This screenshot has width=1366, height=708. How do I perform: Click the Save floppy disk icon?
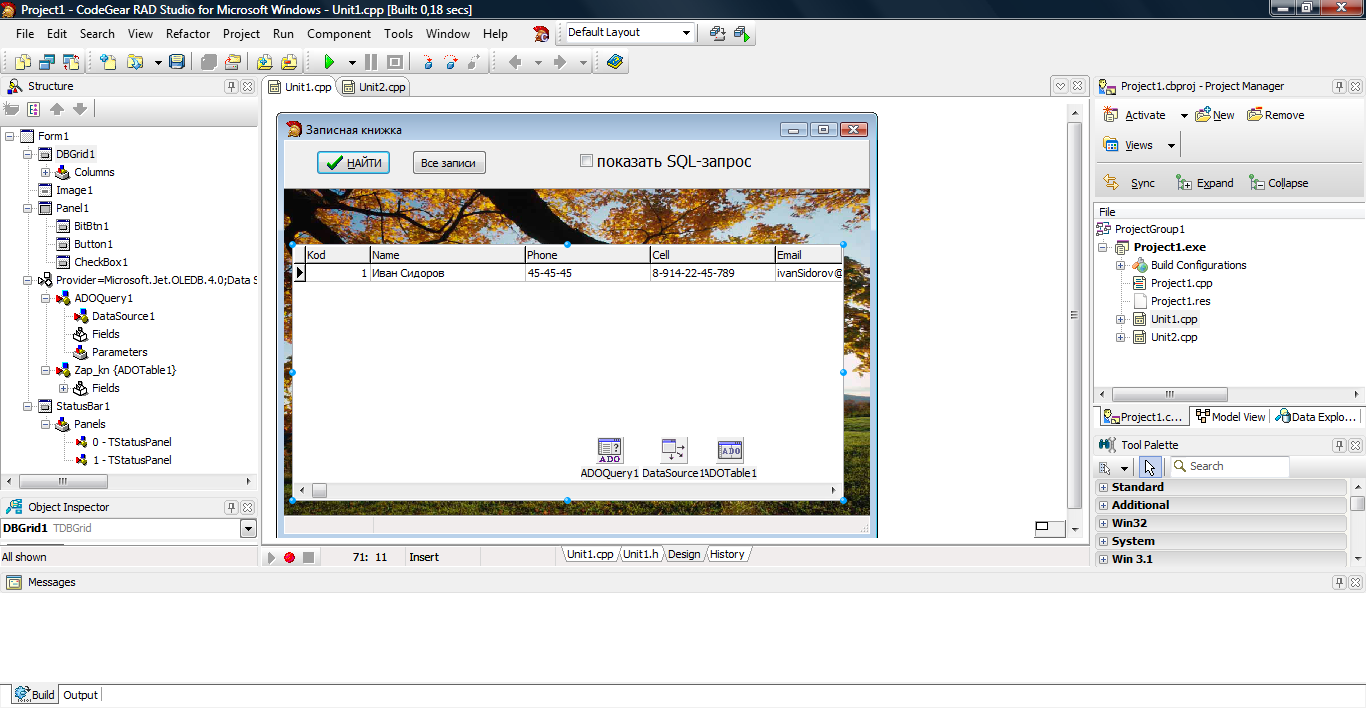click(177, 62)
